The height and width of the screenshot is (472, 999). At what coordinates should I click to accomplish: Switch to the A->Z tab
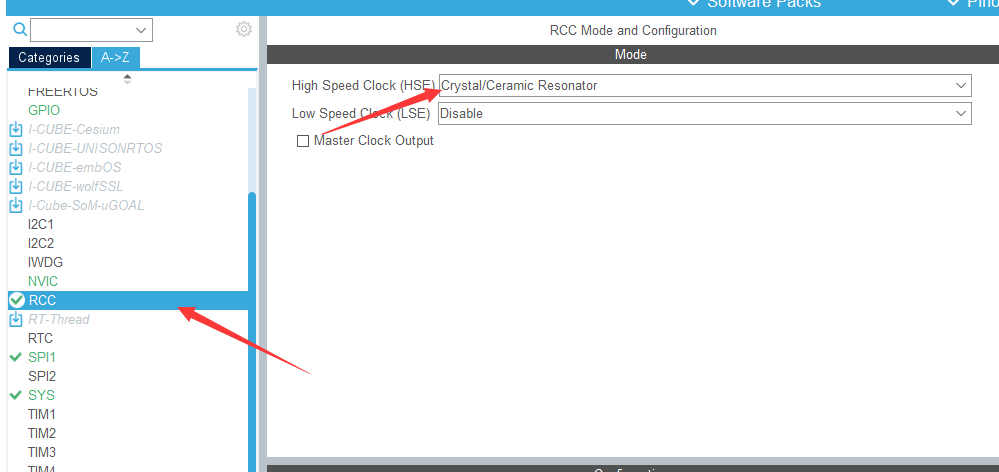tap(115, 57)
